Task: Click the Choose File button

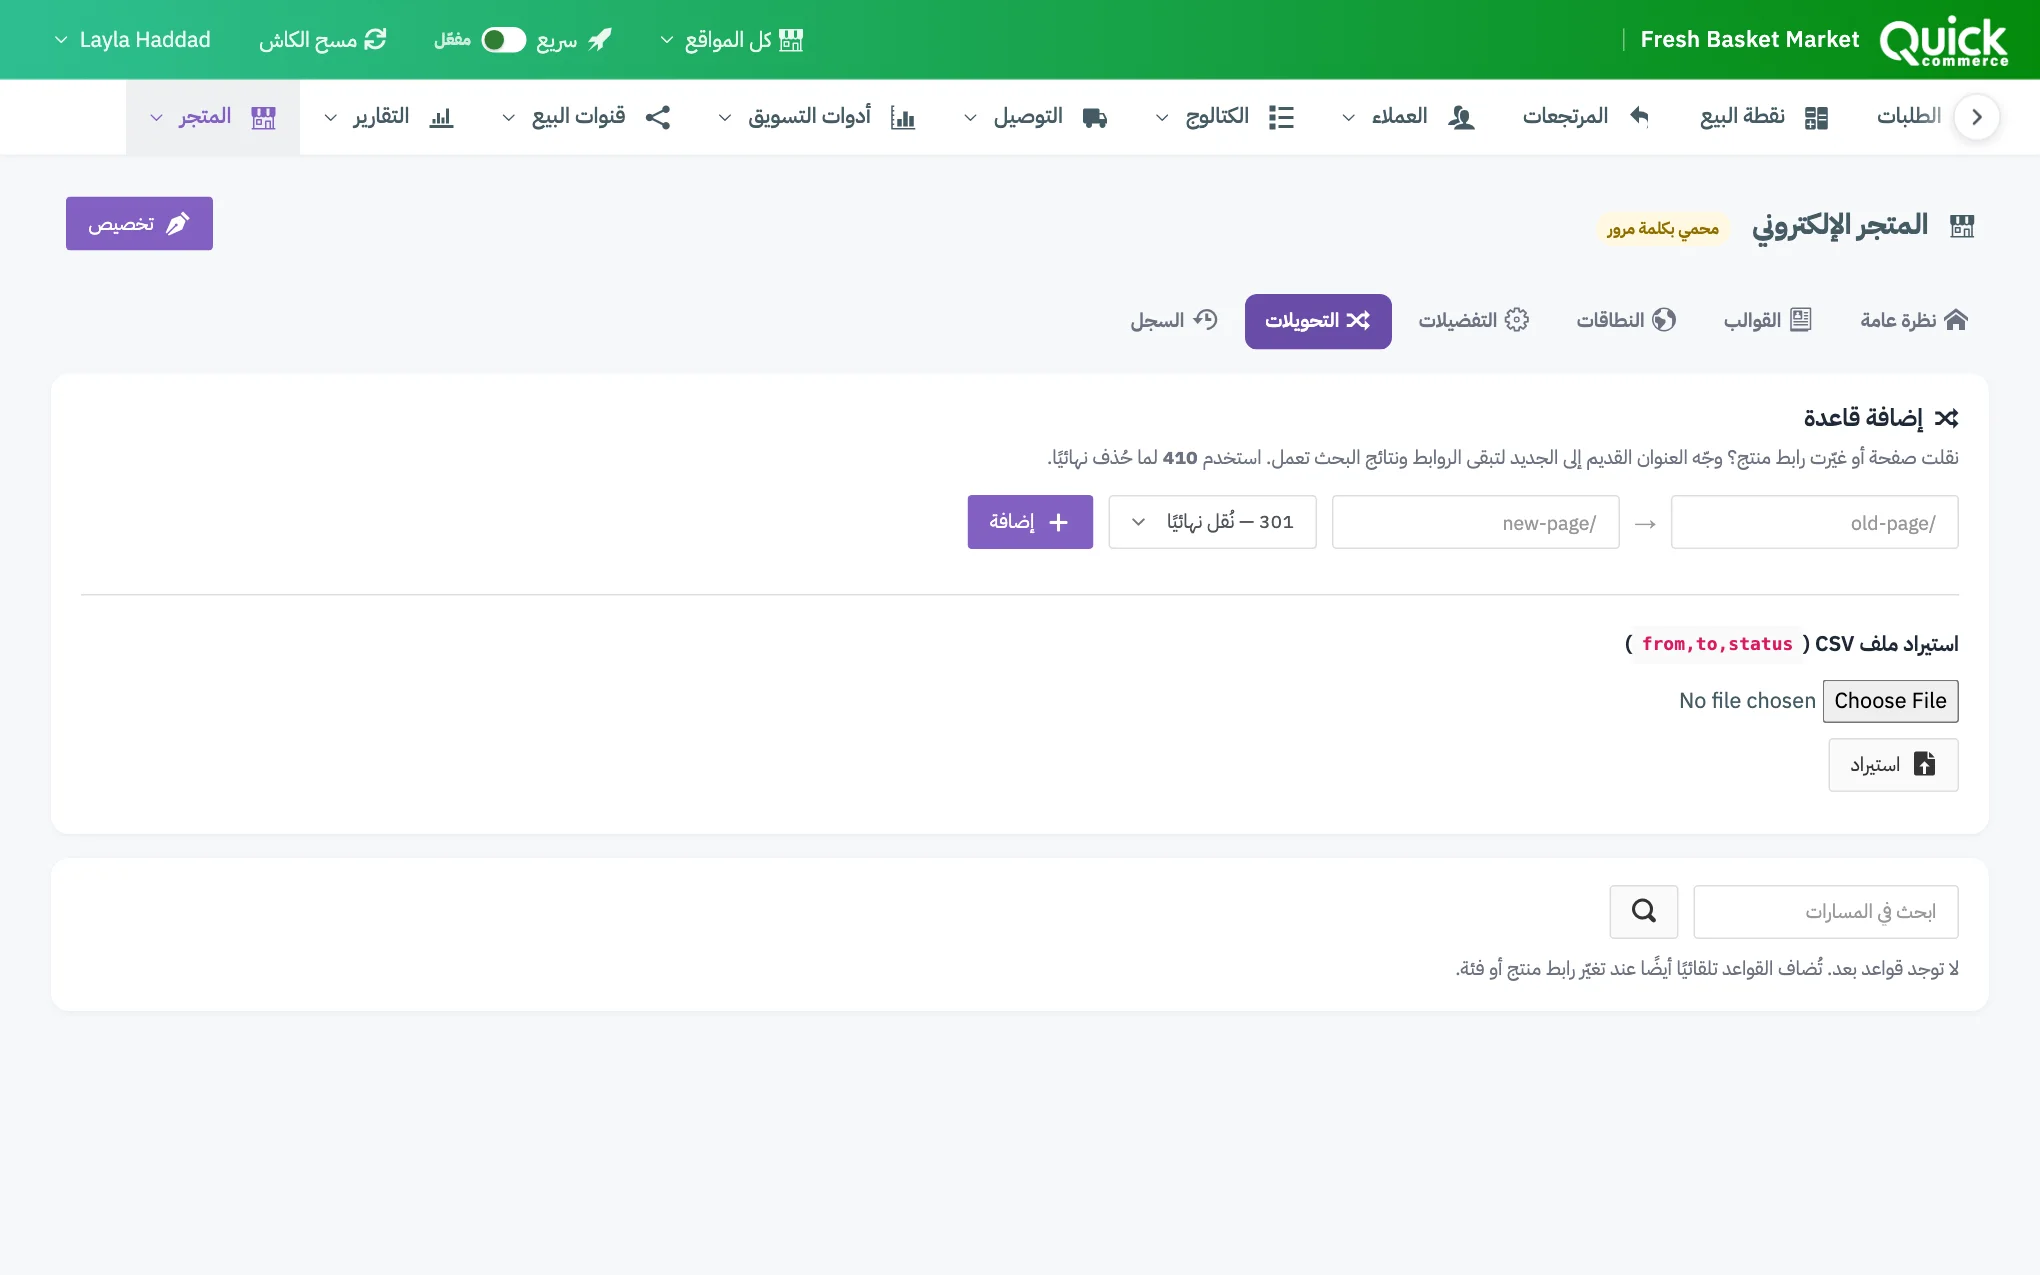Action: tap(1890, 701)
